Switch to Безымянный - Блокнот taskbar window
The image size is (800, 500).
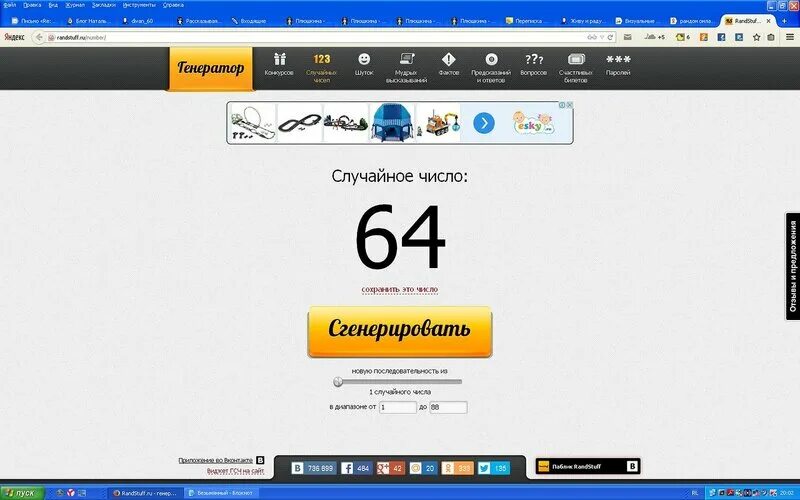[220, 493]
